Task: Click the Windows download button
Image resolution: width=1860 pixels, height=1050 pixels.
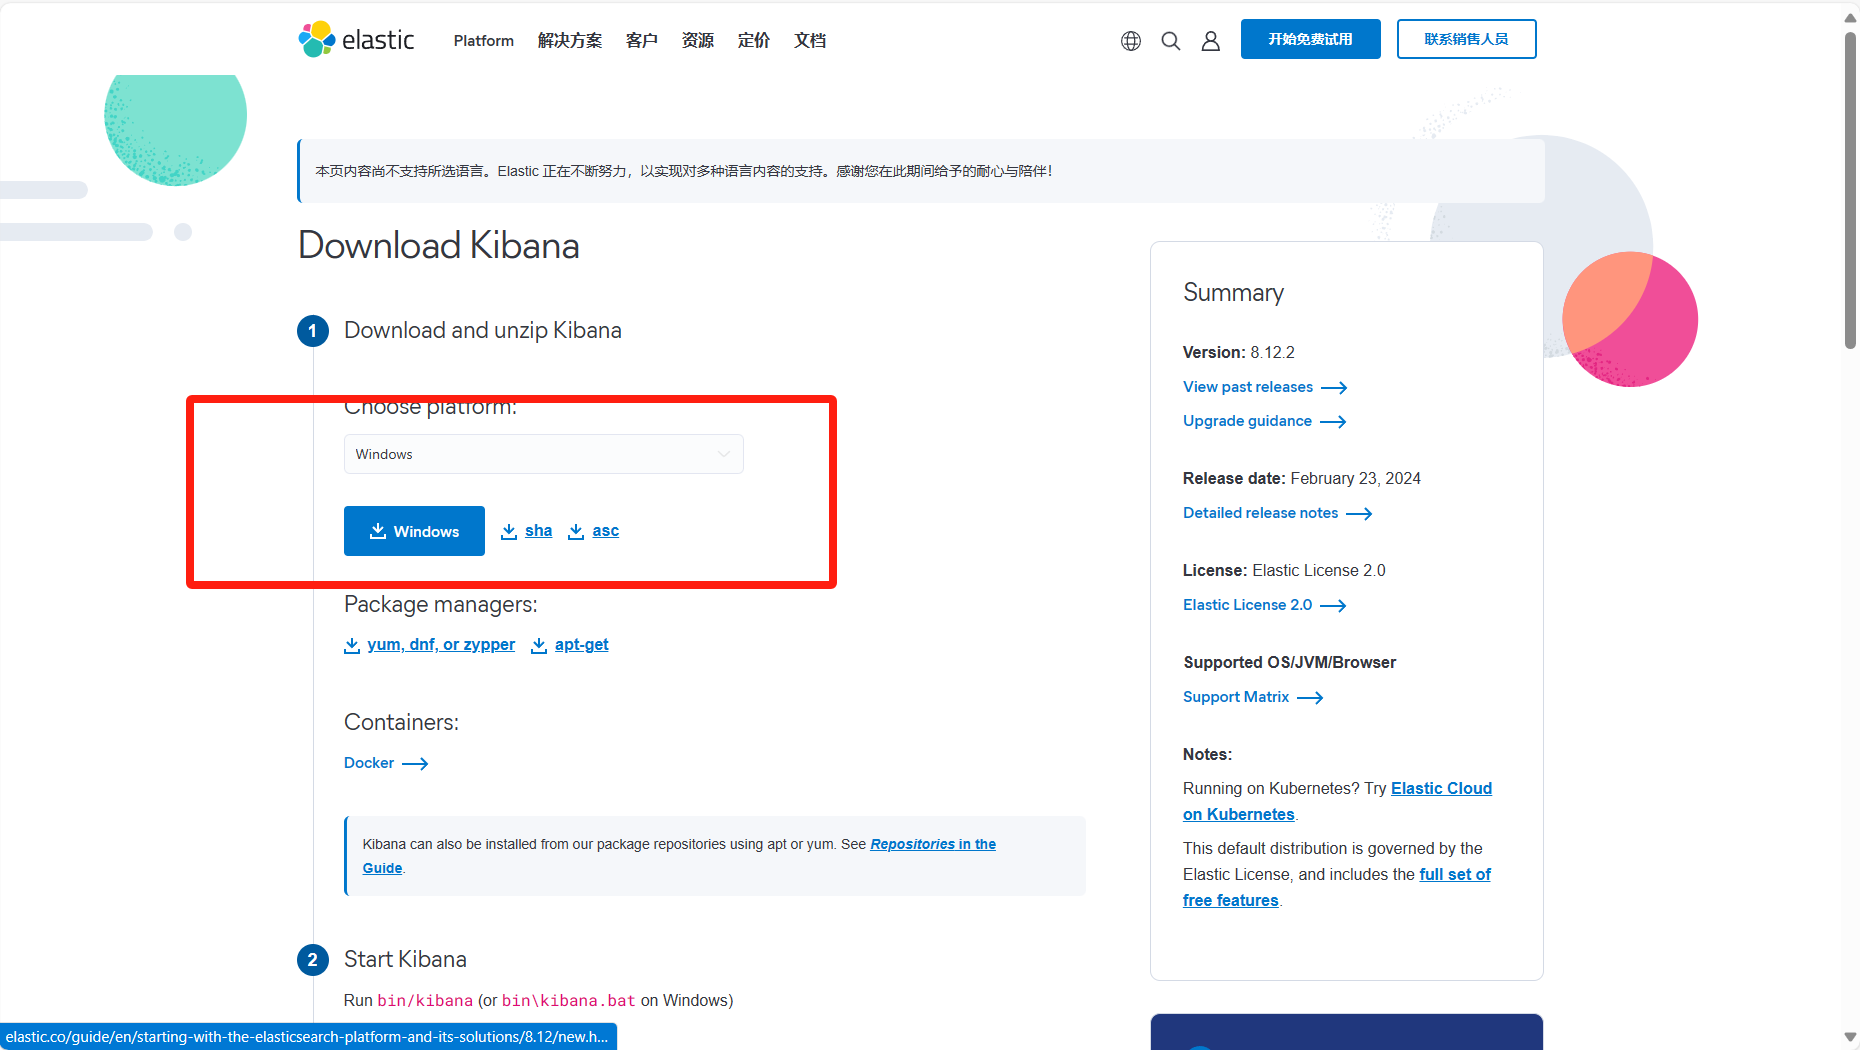Action: (414, 531)
